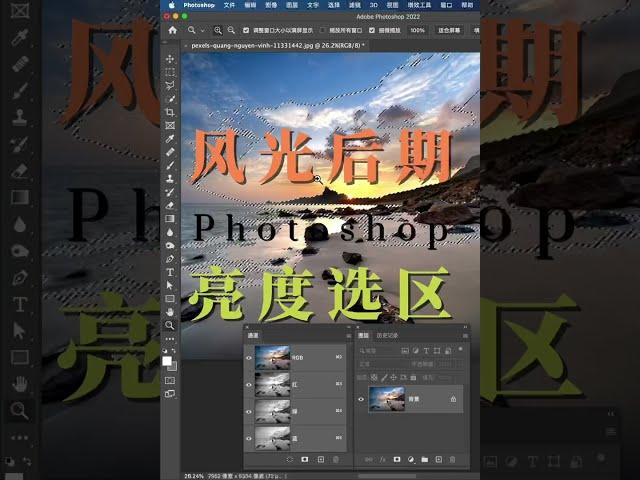Click the Fit Screen button
Screen dimensions: 640x480
pos(449,30)
